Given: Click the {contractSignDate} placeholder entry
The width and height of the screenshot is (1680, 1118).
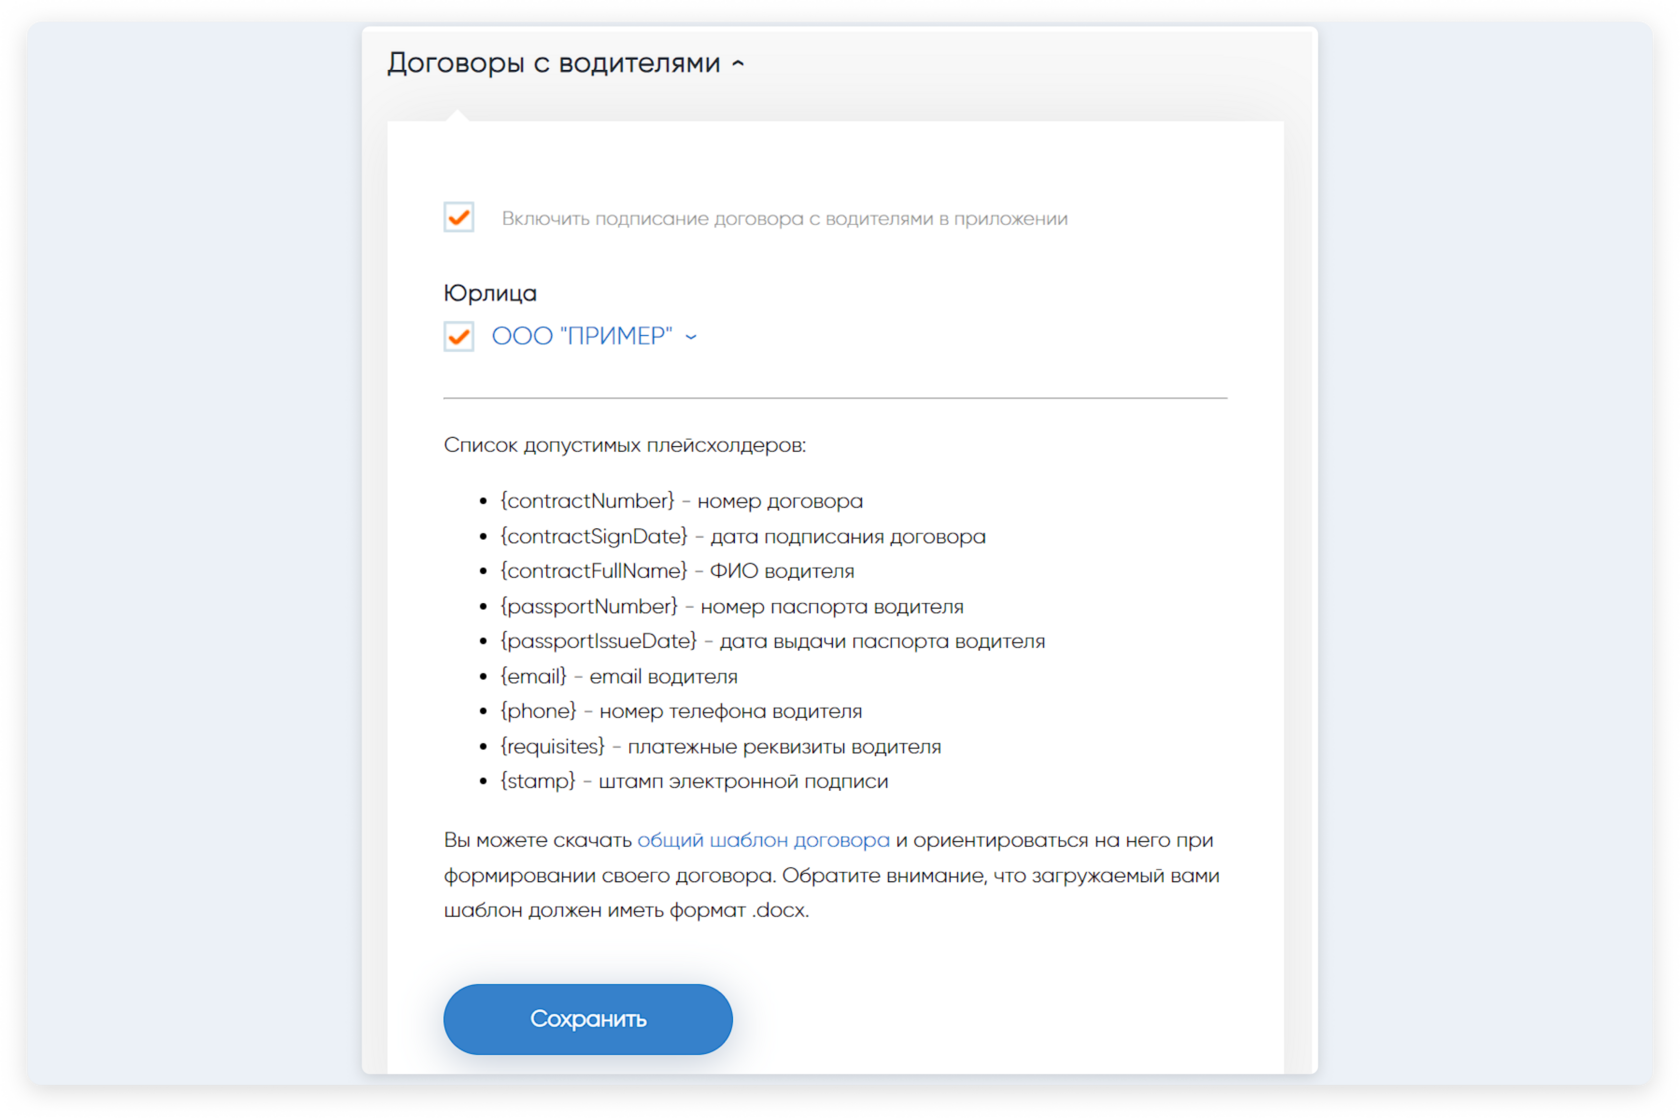Looking at the screenshot, I should coord(594,536).
